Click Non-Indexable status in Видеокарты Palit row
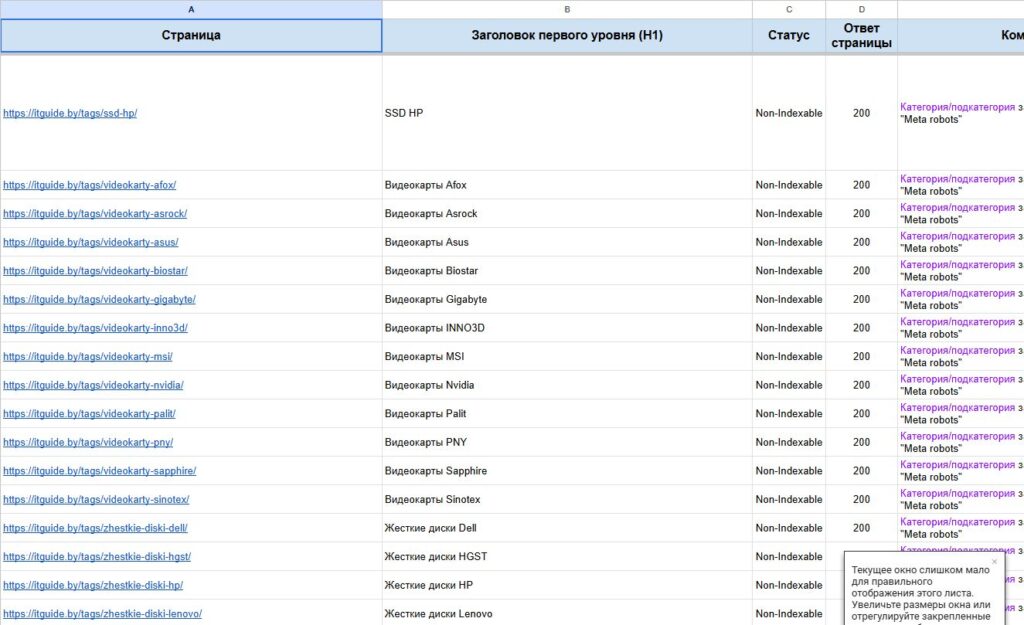 click(x=789, y=414)
